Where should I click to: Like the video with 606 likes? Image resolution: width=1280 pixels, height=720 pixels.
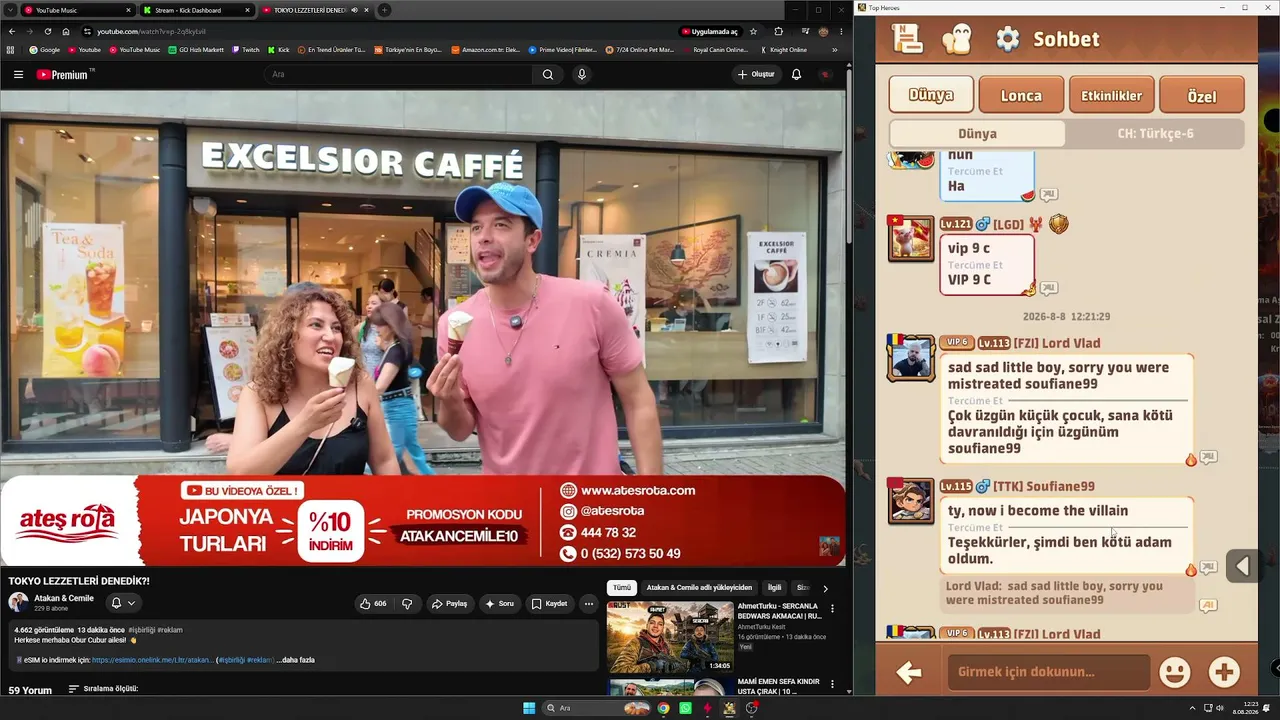click(372, 604)
